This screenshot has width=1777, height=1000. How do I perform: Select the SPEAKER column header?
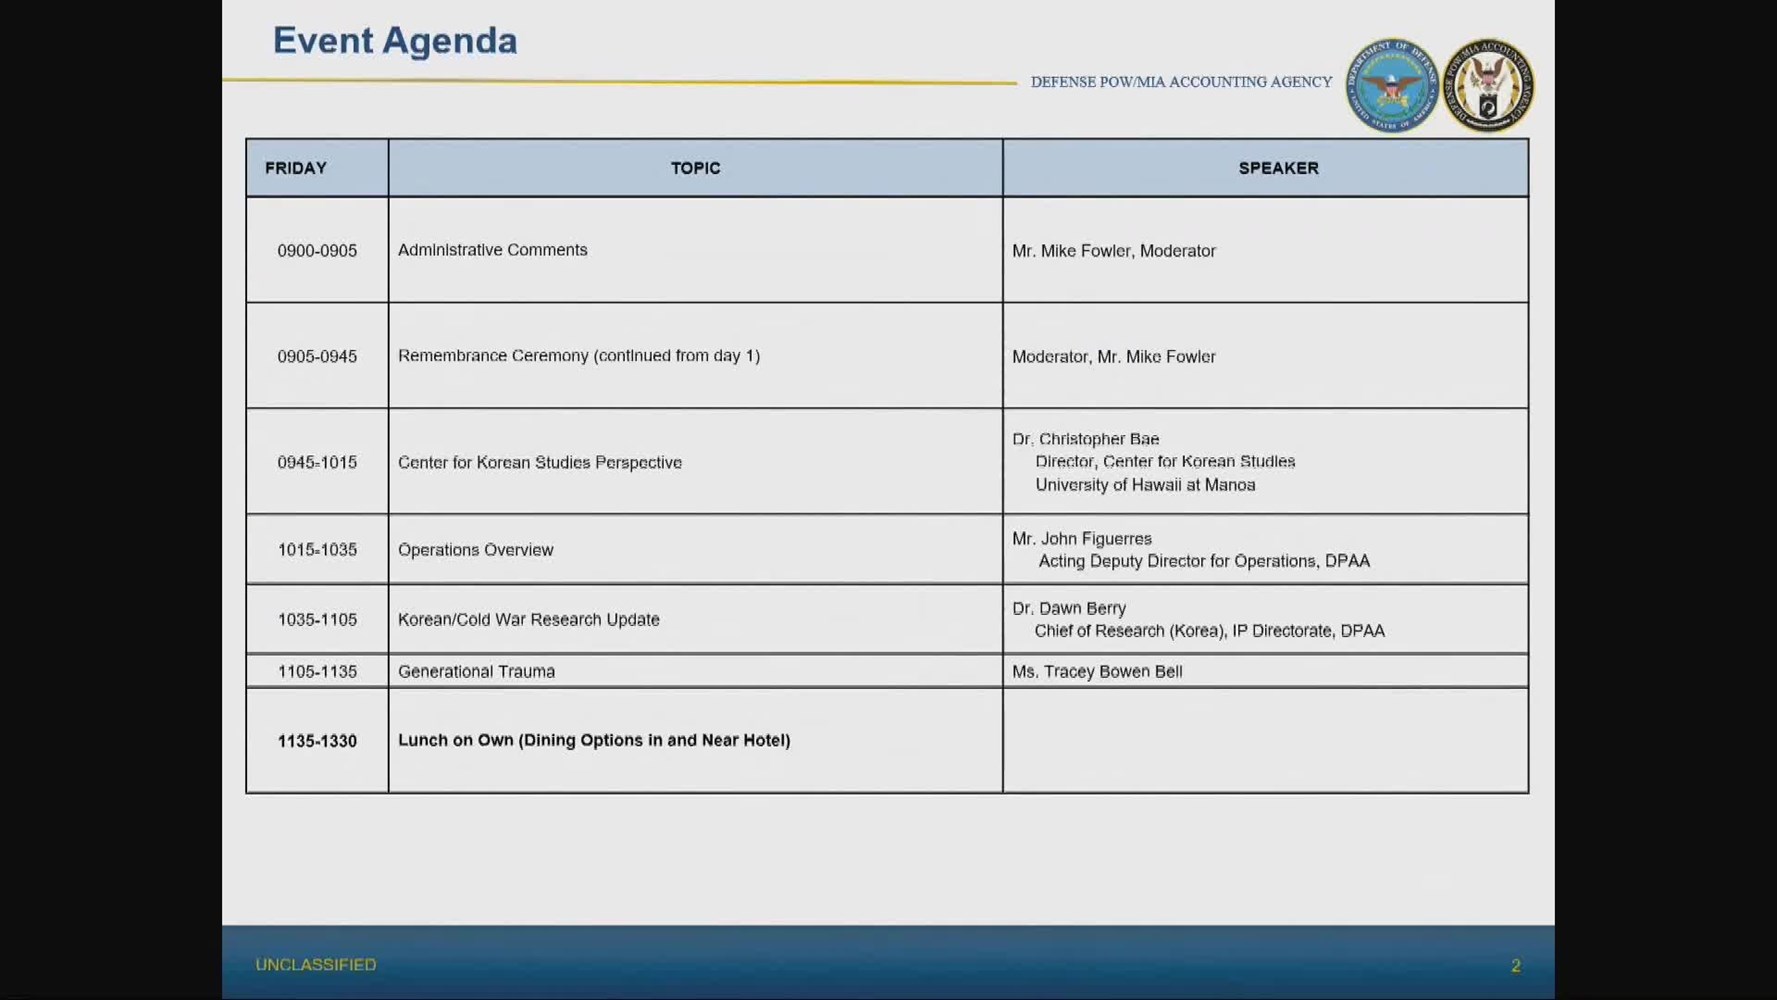coord(1278,168)
